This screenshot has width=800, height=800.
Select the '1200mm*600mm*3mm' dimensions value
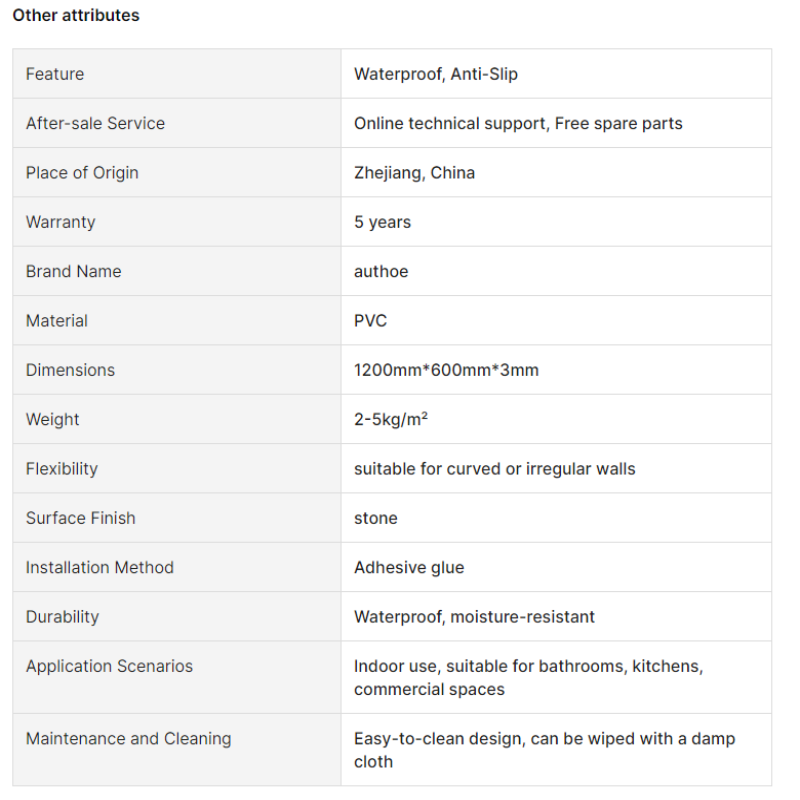[x=446, y=370]
